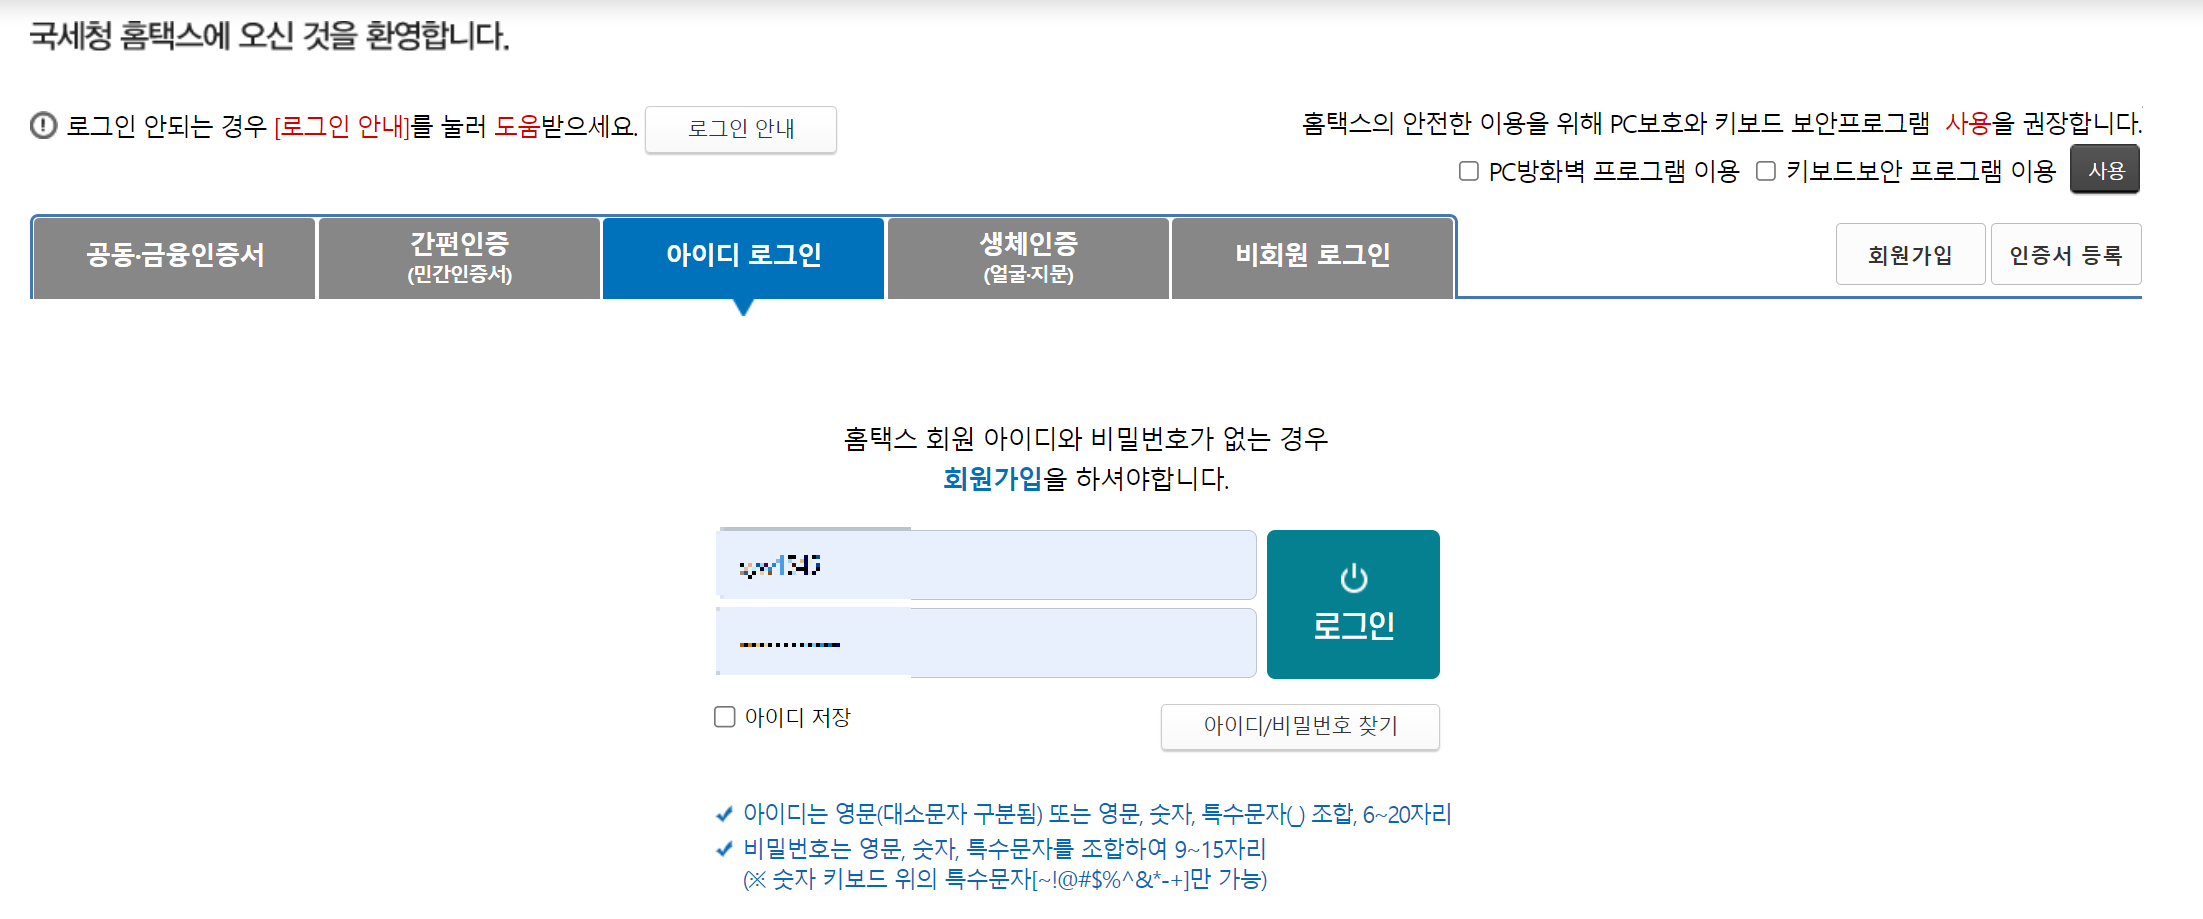Switch to 생체인증 (얼굴·지문) tab

(1028, 257)
